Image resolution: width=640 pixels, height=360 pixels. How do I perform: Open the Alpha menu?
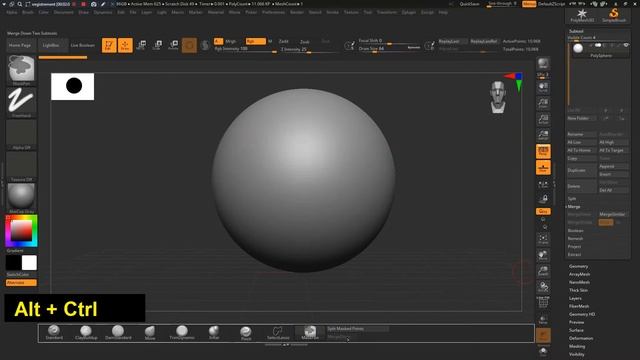[12, 13]
